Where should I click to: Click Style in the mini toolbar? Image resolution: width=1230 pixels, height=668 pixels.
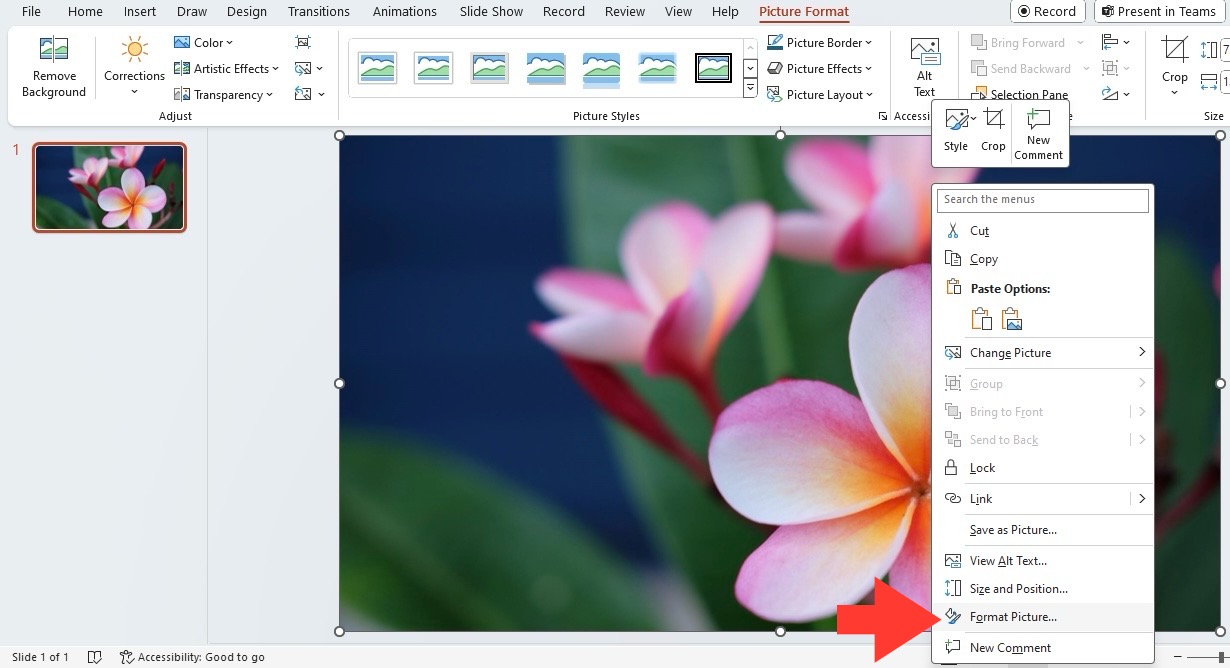pos(956,131)
